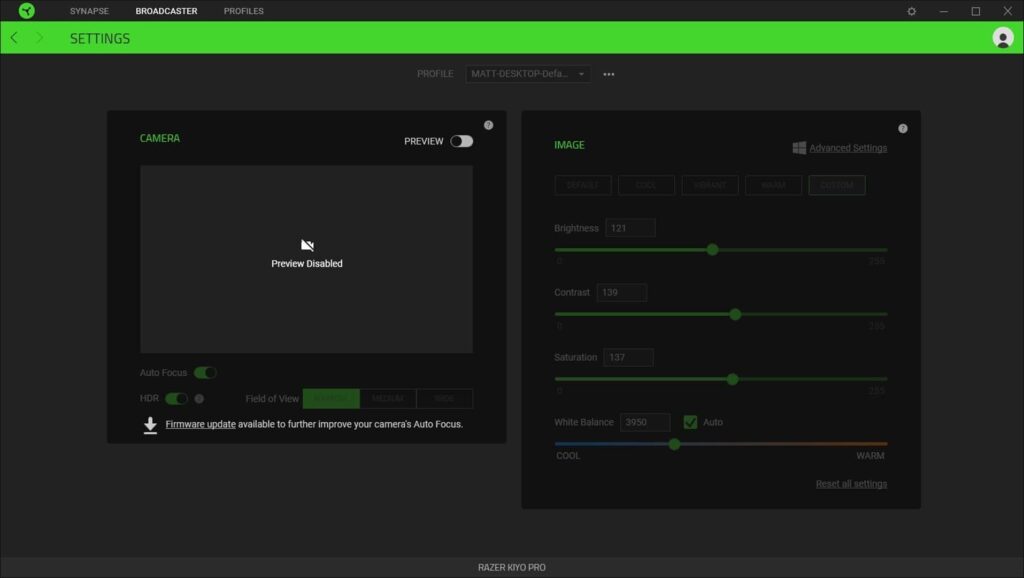Screen dimensions: 1024x578
Task: Switch to the Profiles tab
Action: [x=244, y=11]
